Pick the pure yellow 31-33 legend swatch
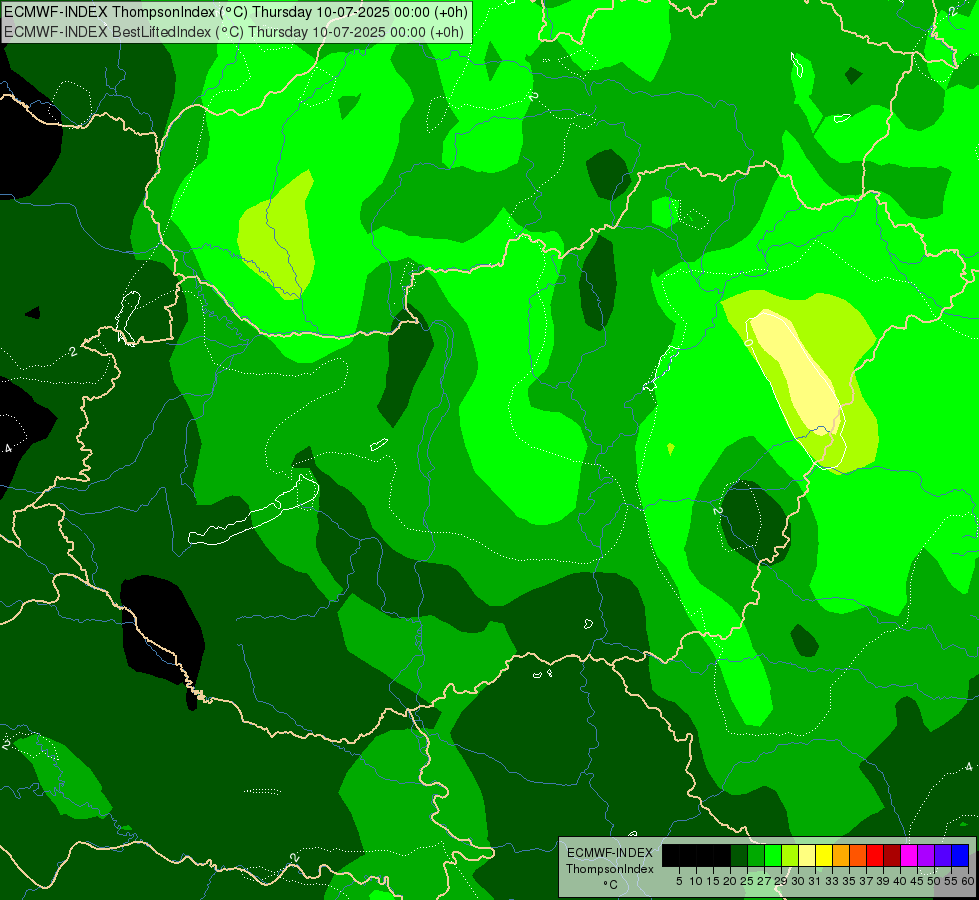Image resolution: width=979 pixels, height=900 pixels. (x=824, y=855)
